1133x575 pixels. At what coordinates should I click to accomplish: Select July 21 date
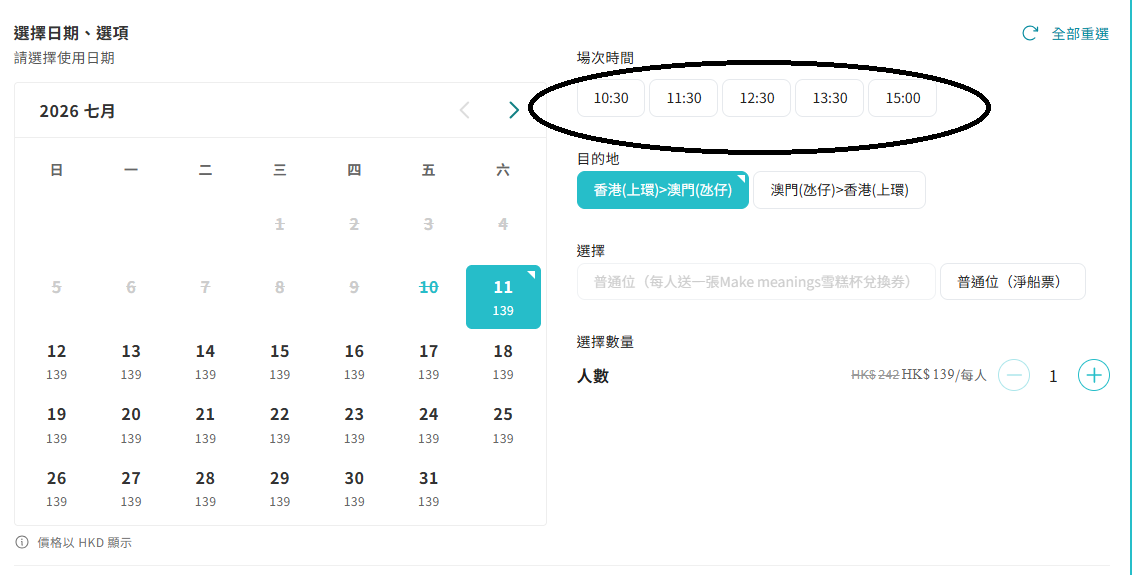(x=205, y=424)
